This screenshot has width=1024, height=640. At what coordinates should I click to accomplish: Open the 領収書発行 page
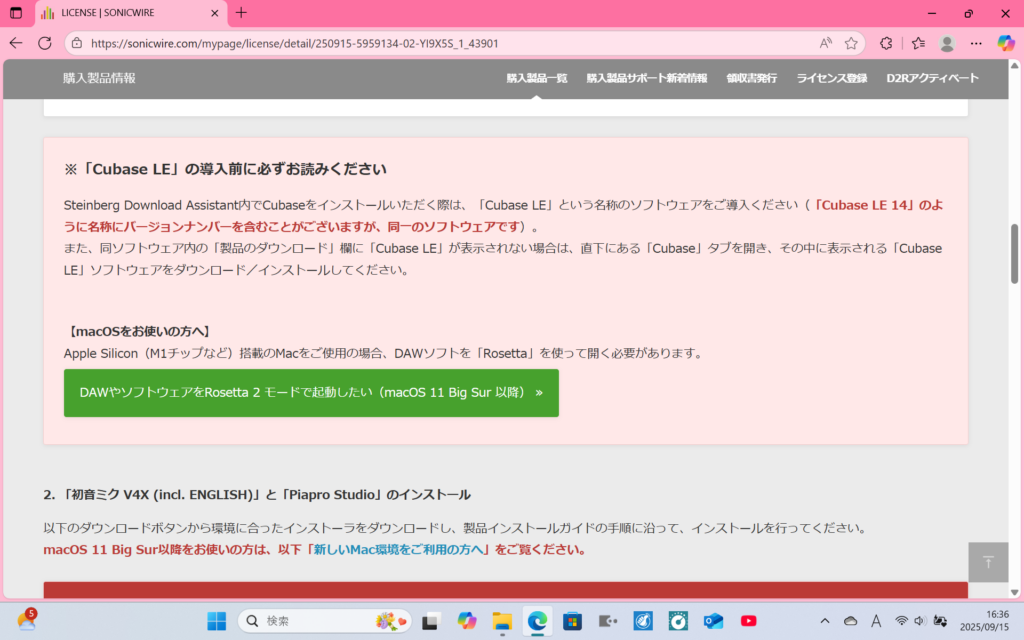pyautogui.click(x=751, y=78)
